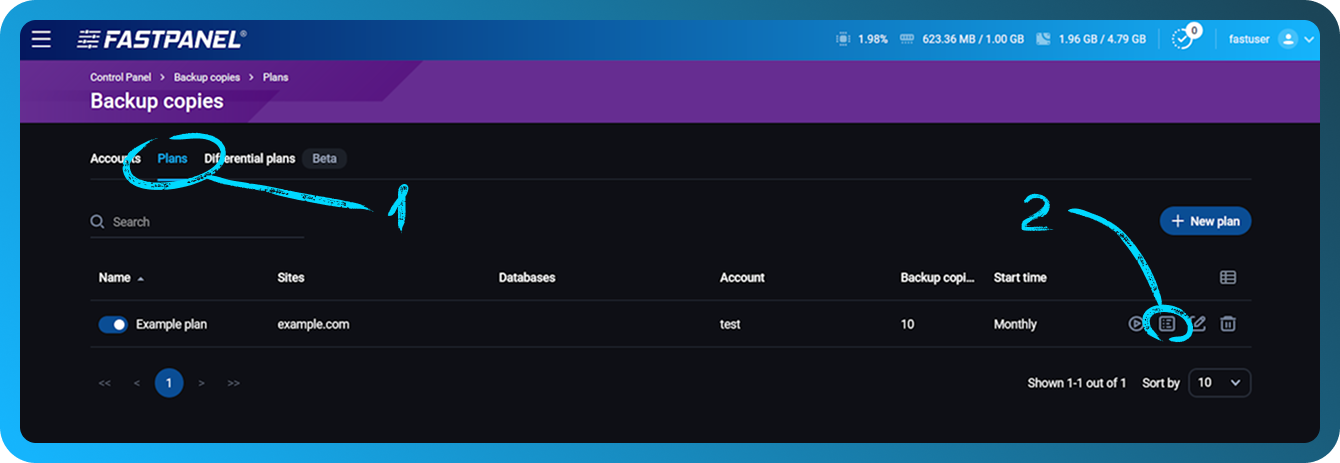The width and height of the screenshot is (1340, 463).
Task: Run the Example plan backup now
Action: point(1136,324)
